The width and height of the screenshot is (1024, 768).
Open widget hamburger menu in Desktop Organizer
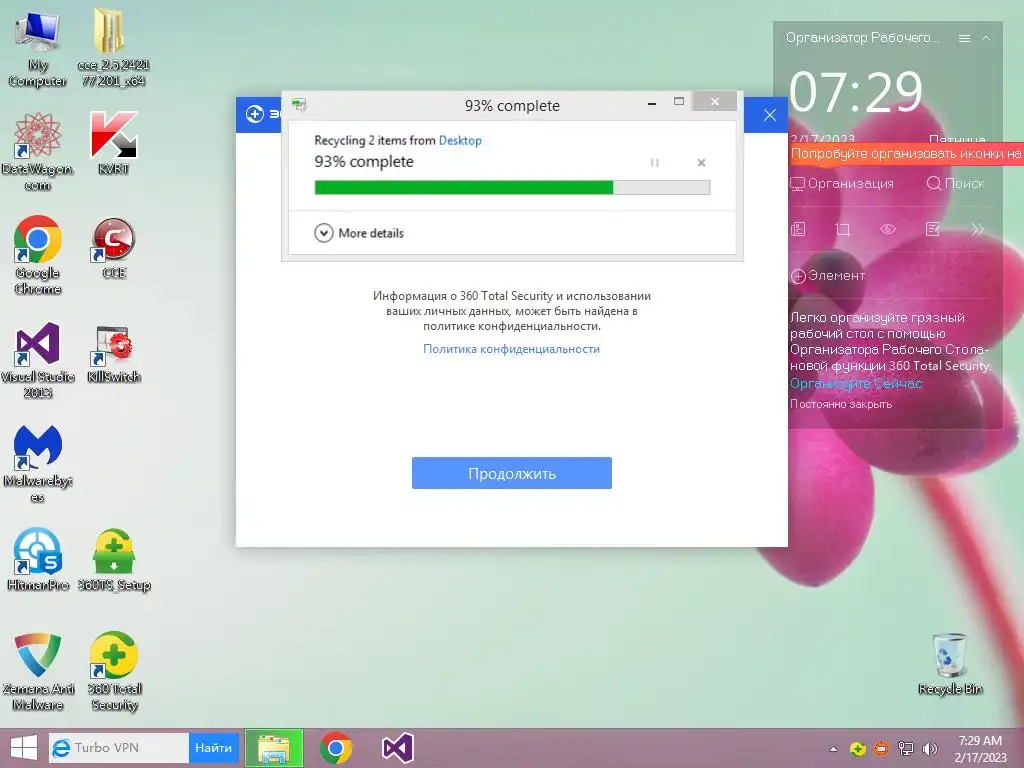[964, 39]
